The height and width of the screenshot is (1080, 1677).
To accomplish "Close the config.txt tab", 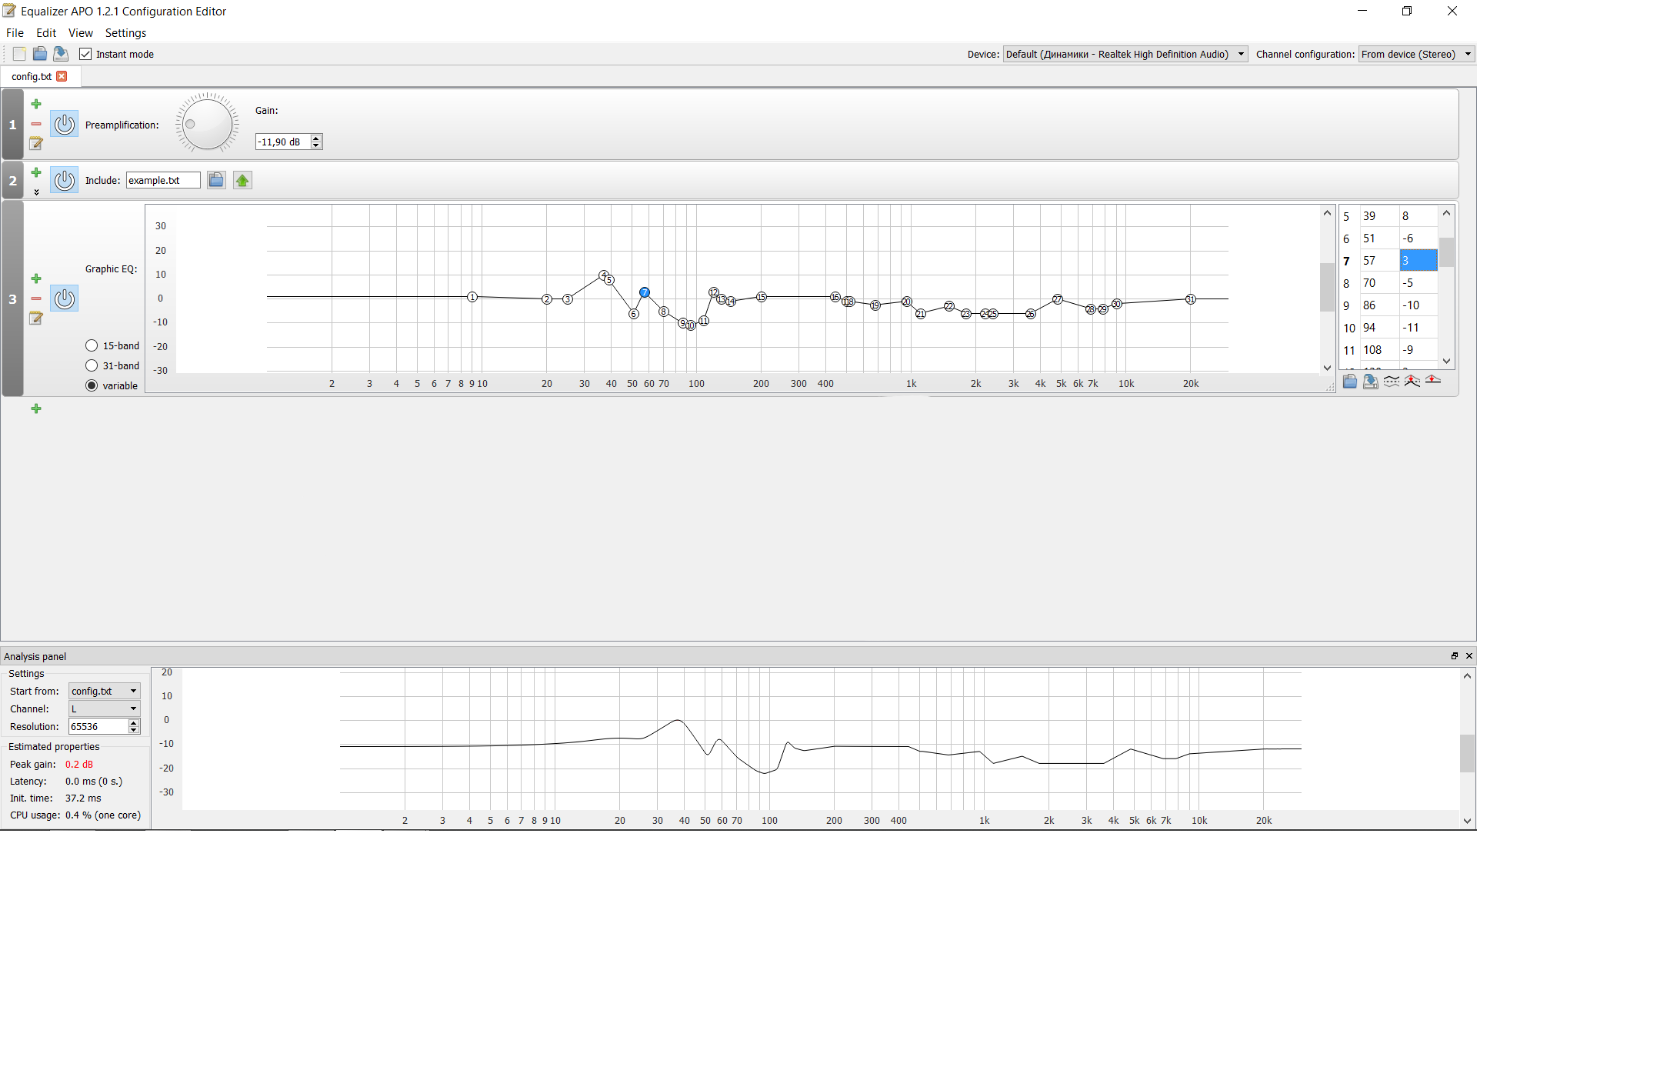I will click(x=62, y=76).
